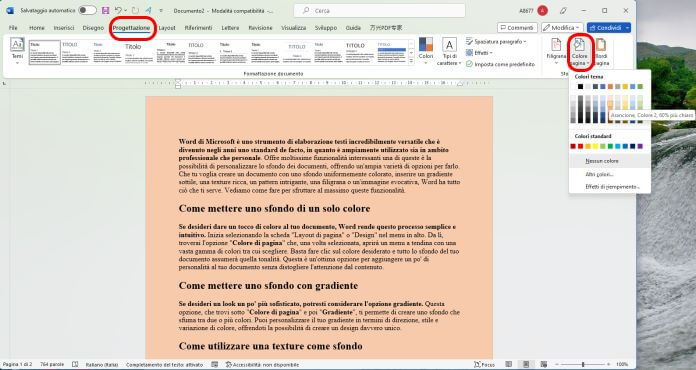Expand the undo history dropdown arrow
Image resolution: width=696 pixels, height=370 pixels.
point(126,10)
